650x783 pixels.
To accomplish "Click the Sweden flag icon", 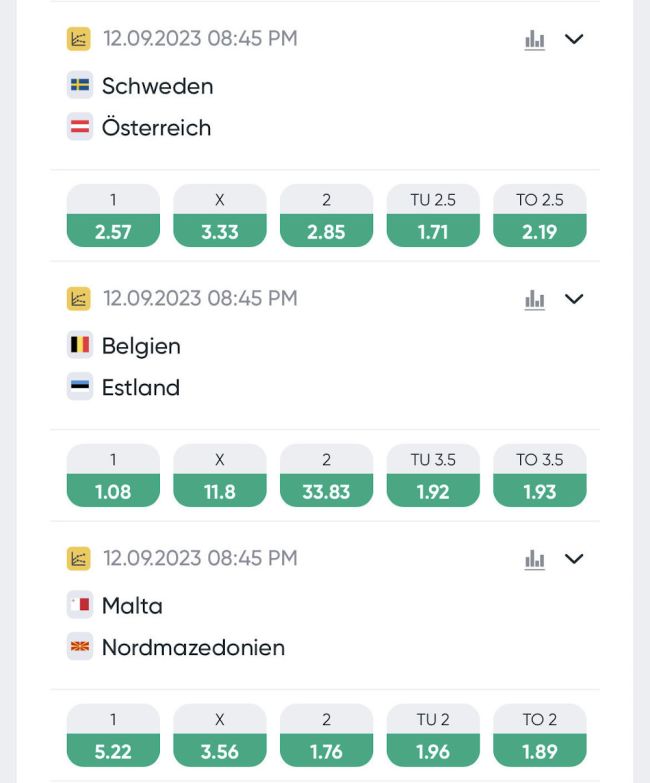I will 80,86.
